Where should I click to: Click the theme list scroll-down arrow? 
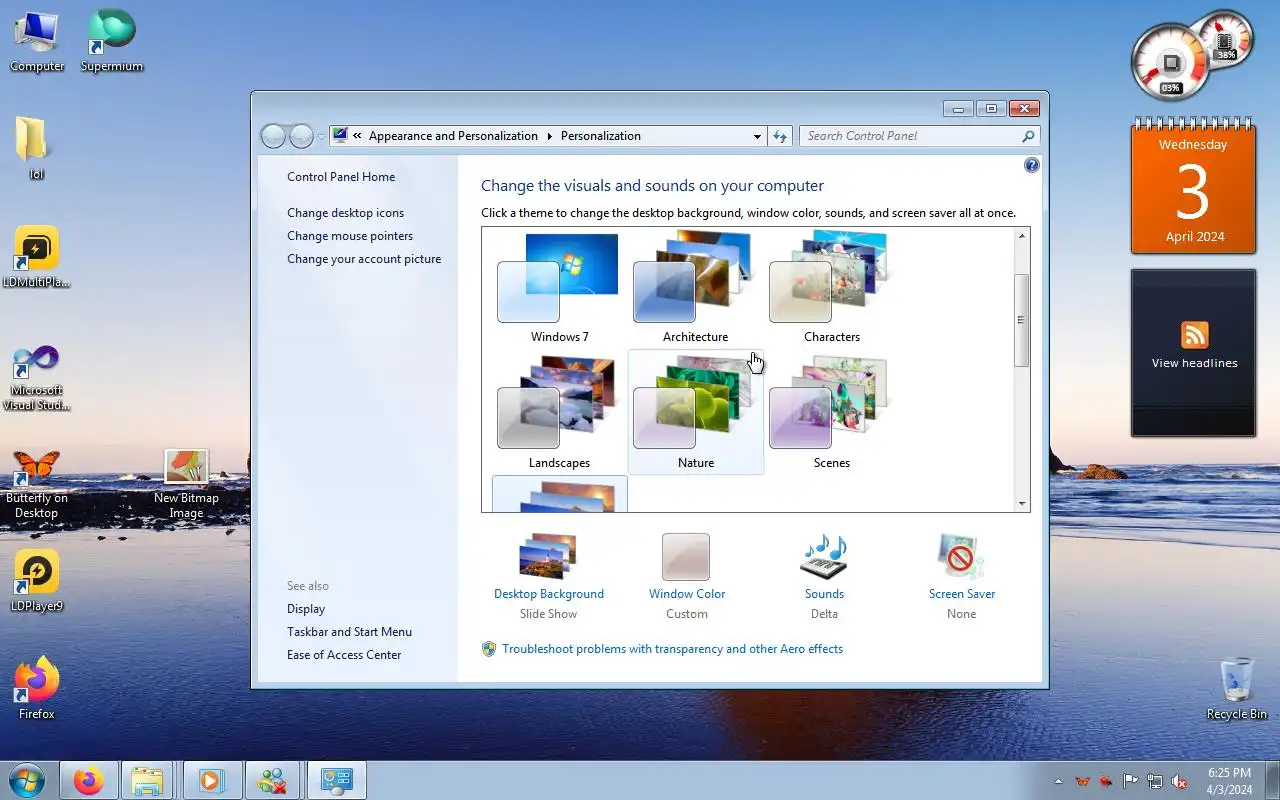[1021, 504]
